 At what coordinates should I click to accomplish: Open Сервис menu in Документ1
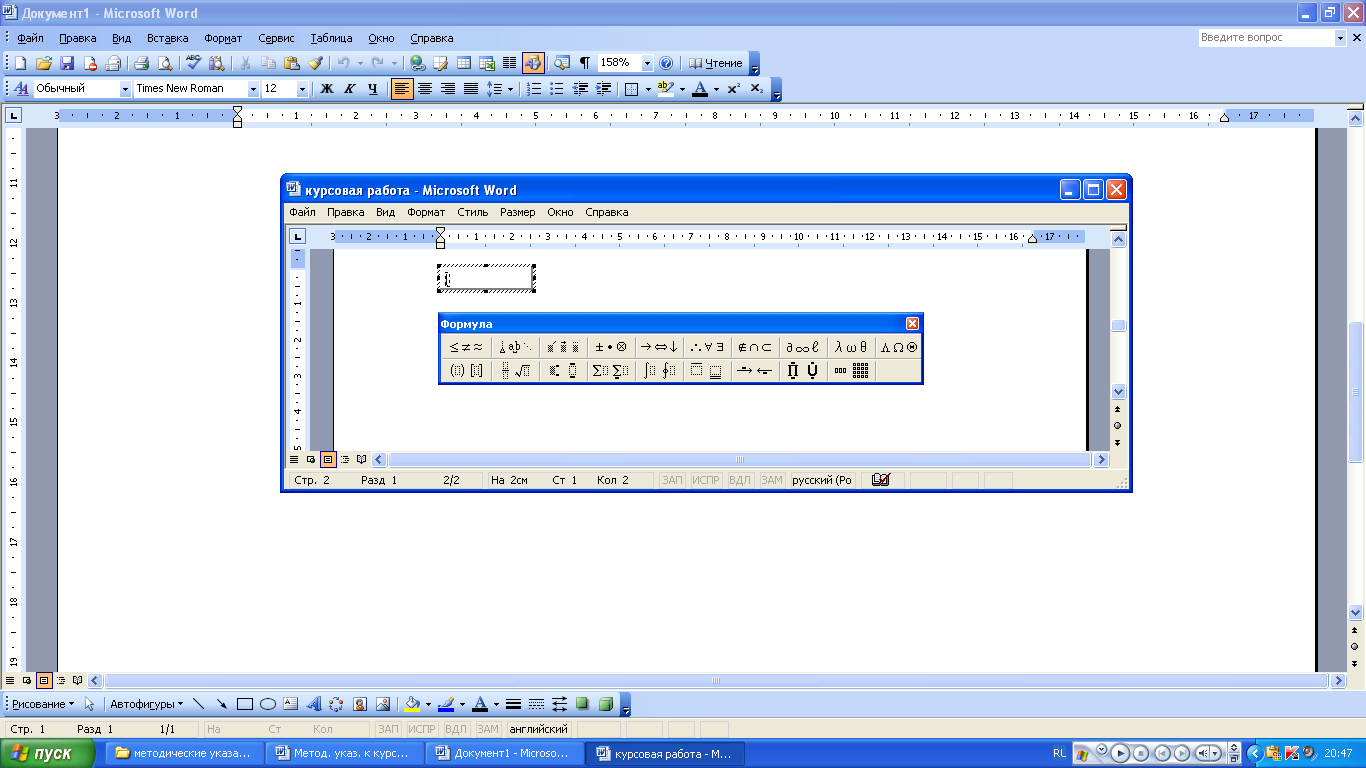click(276, 38)
